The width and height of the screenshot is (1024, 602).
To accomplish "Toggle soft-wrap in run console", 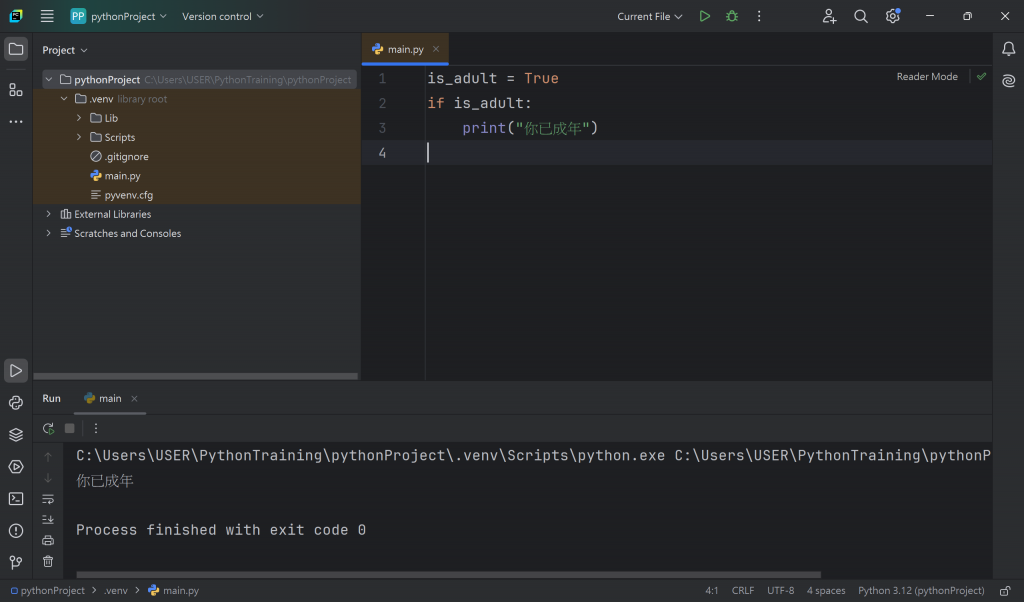I will click(x=48, y=499).
